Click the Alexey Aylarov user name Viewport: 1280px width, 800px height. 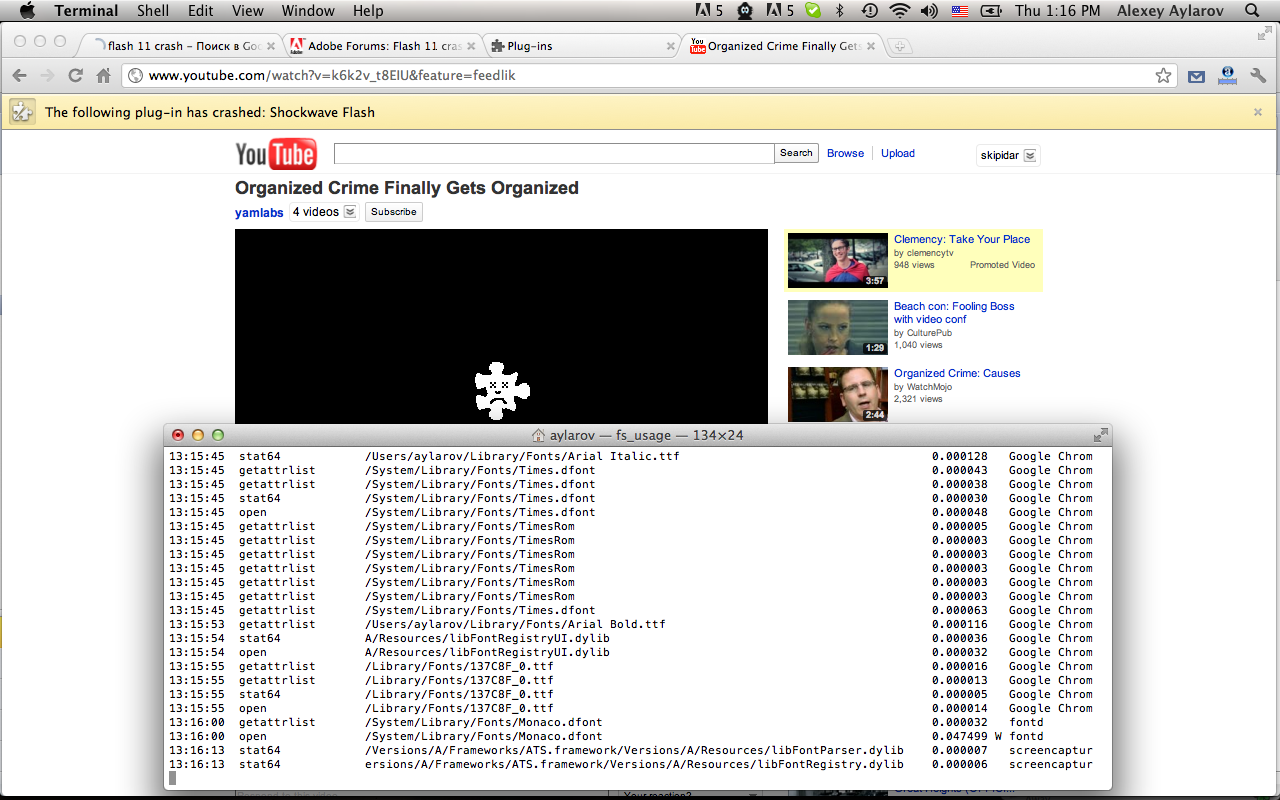1172,11
